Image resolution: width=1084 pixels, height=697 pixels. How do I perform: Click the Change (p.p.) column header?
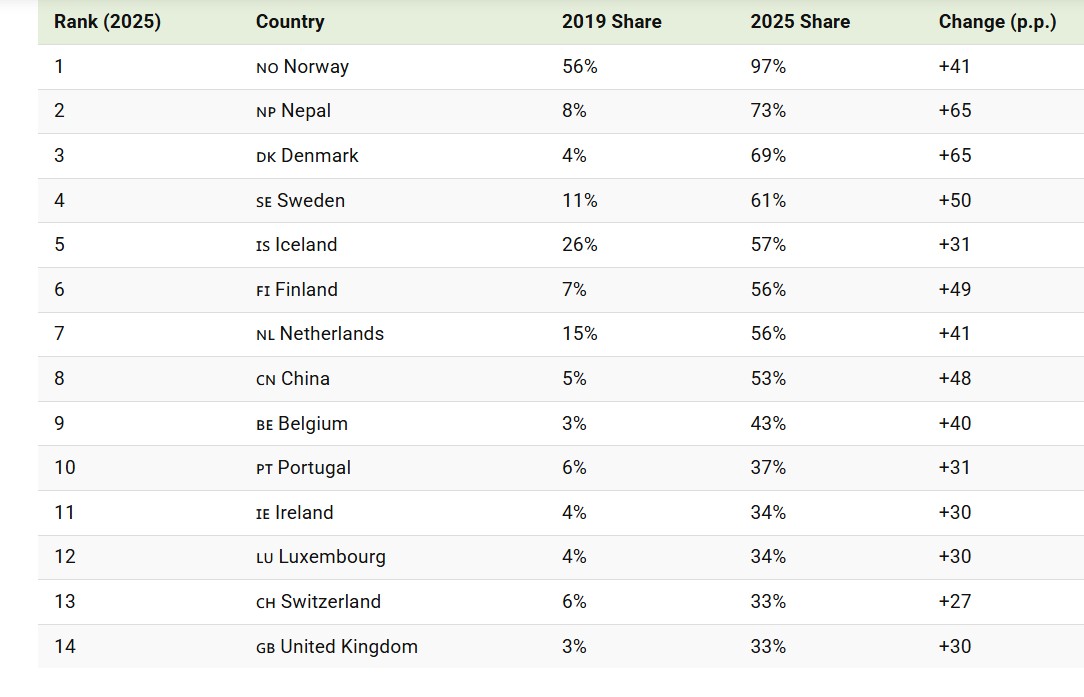tap(997, 22)
